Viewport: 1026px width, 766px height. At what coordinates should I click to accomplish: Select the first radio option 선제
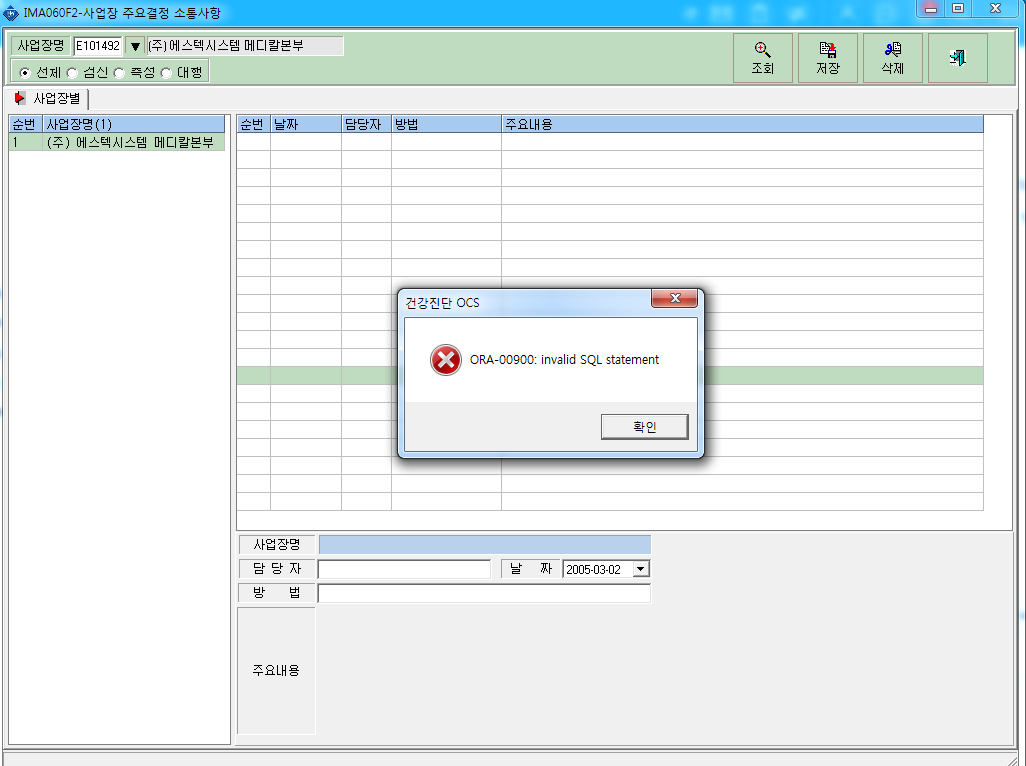tap(25, 73)
